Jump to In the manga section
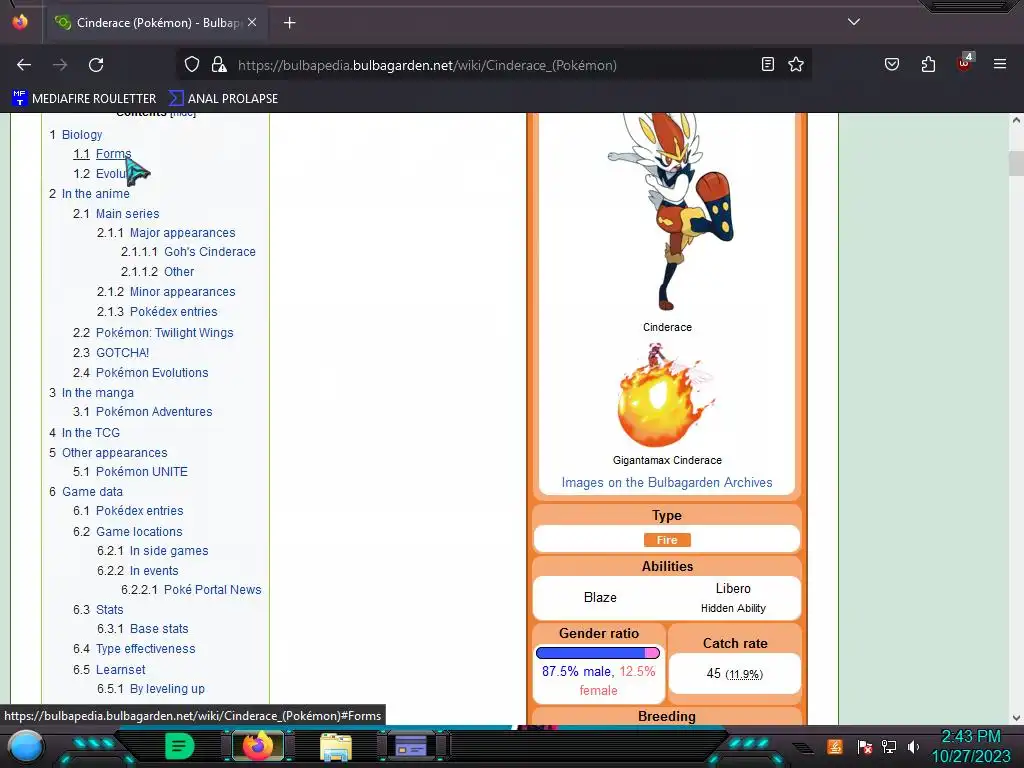 click(x=97, y=392)
